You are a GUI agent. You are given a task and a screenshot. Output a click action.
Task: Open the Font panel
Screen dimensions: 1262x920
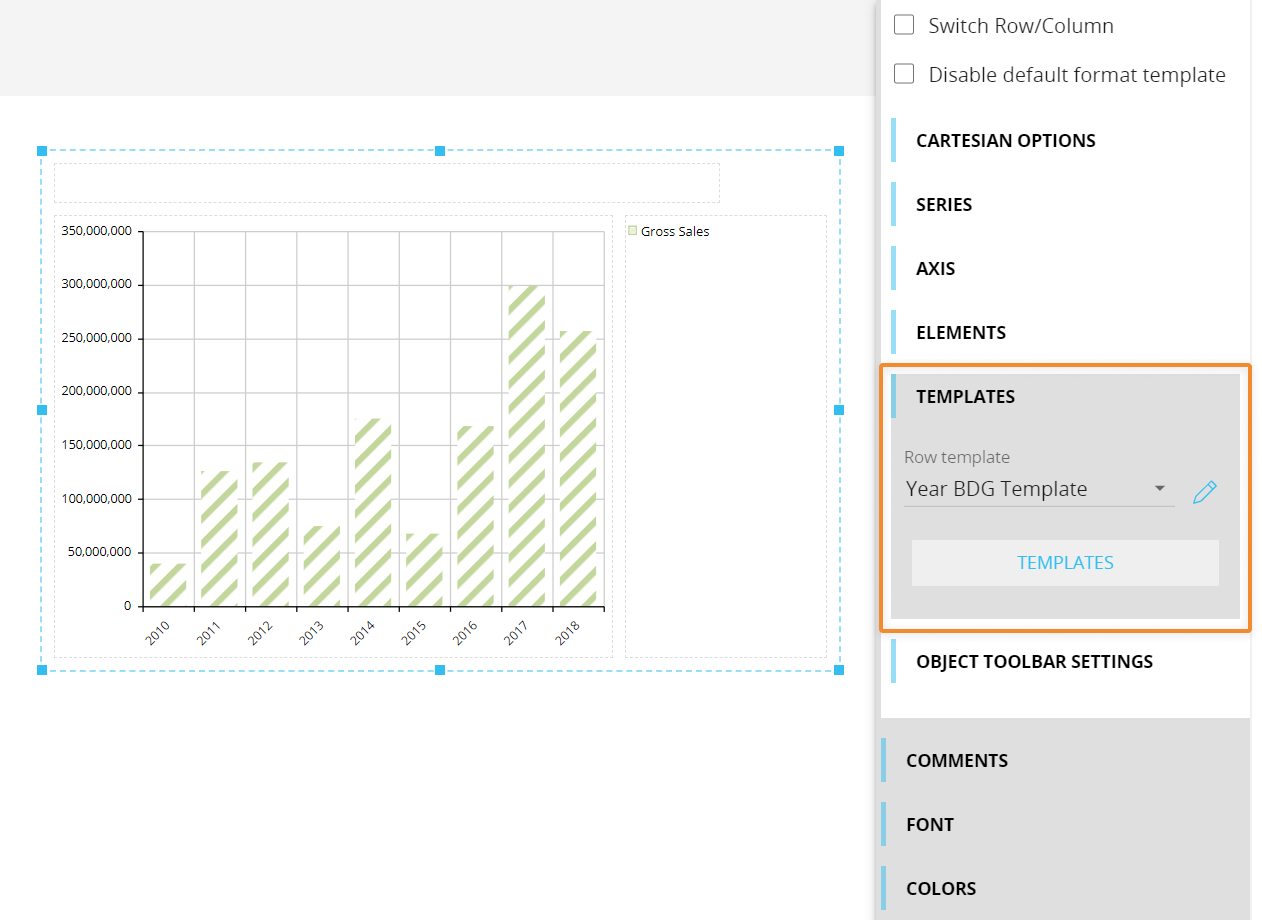(929, 825)
